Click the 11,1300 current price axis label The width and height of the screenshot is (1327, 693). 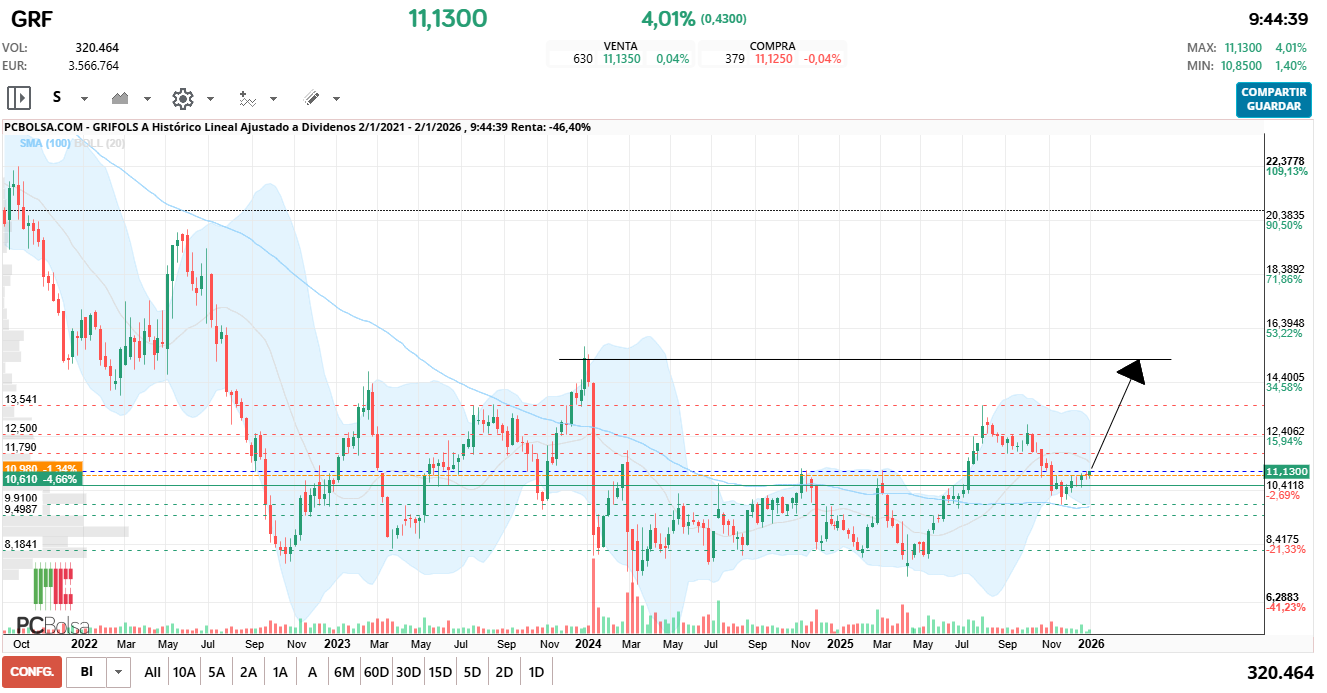pos(1286,471)
